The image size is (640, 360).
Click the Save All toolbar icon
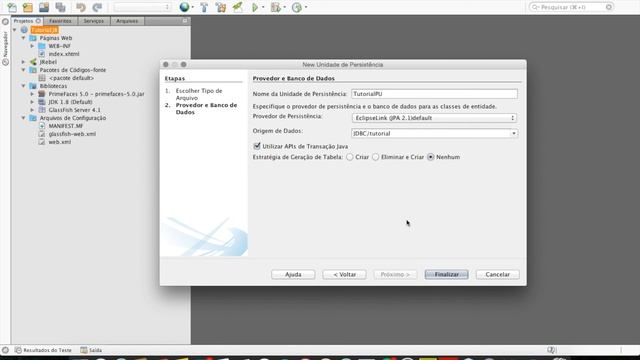point(60,7)
